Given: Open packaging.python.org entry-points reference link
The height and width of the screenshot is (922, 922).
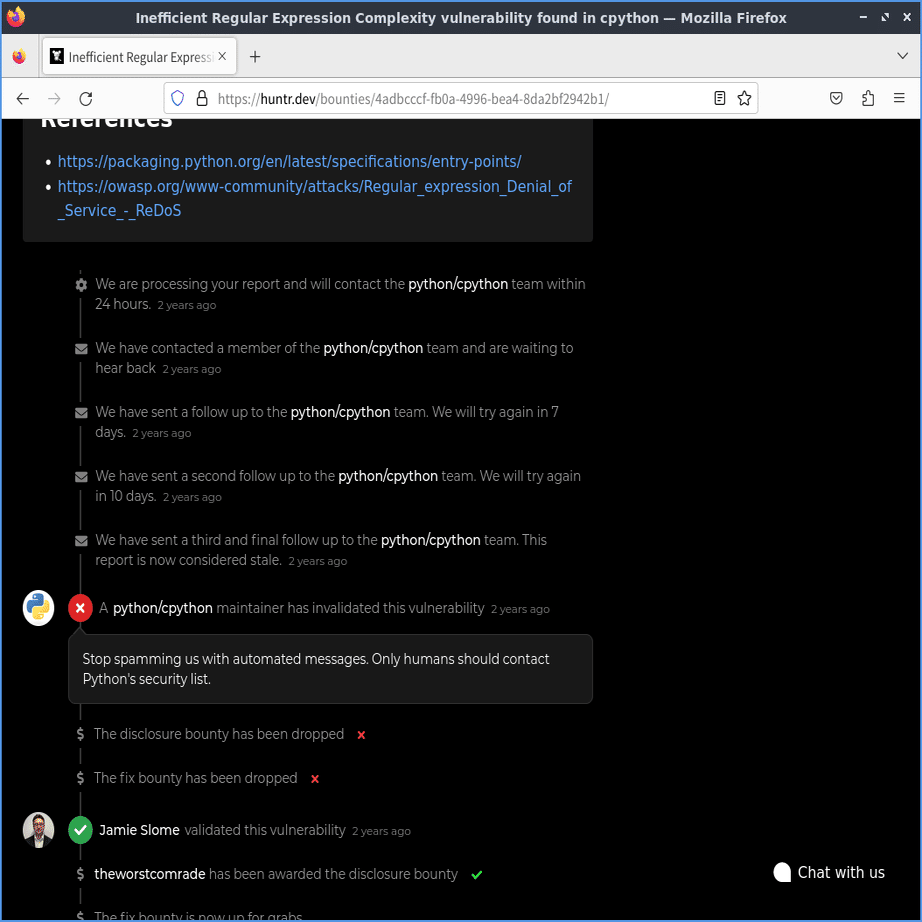Looking at the screenshot, I should tap(289, 161).
